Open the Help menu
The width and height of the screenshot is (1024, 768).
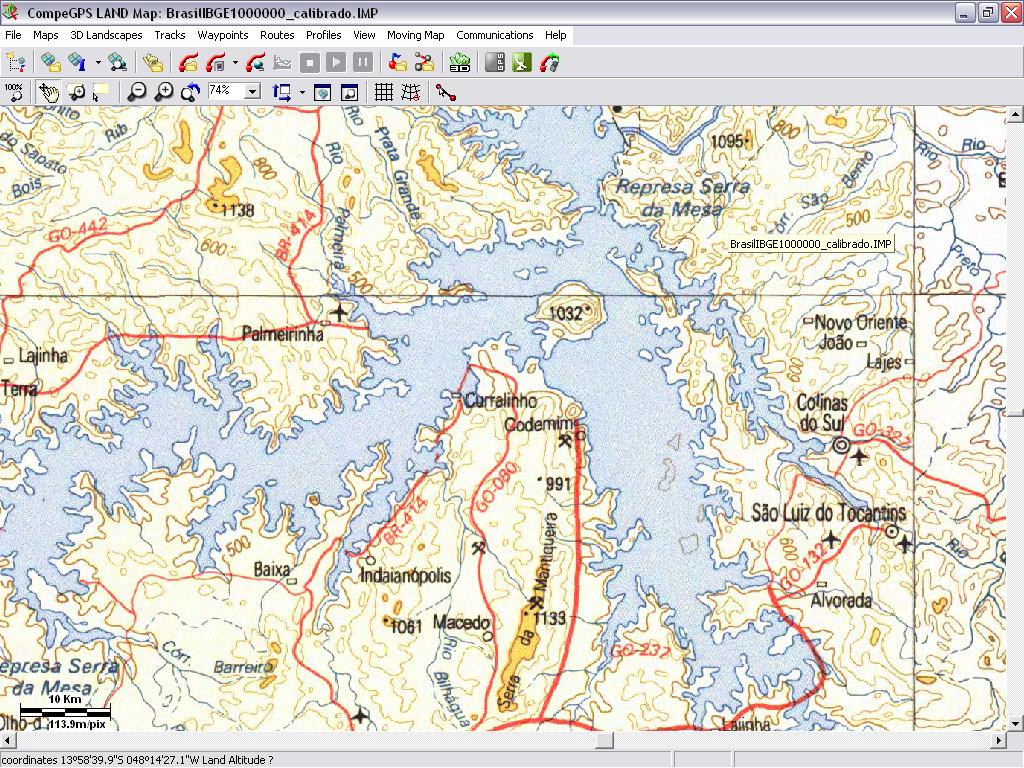tap(556, 35)
